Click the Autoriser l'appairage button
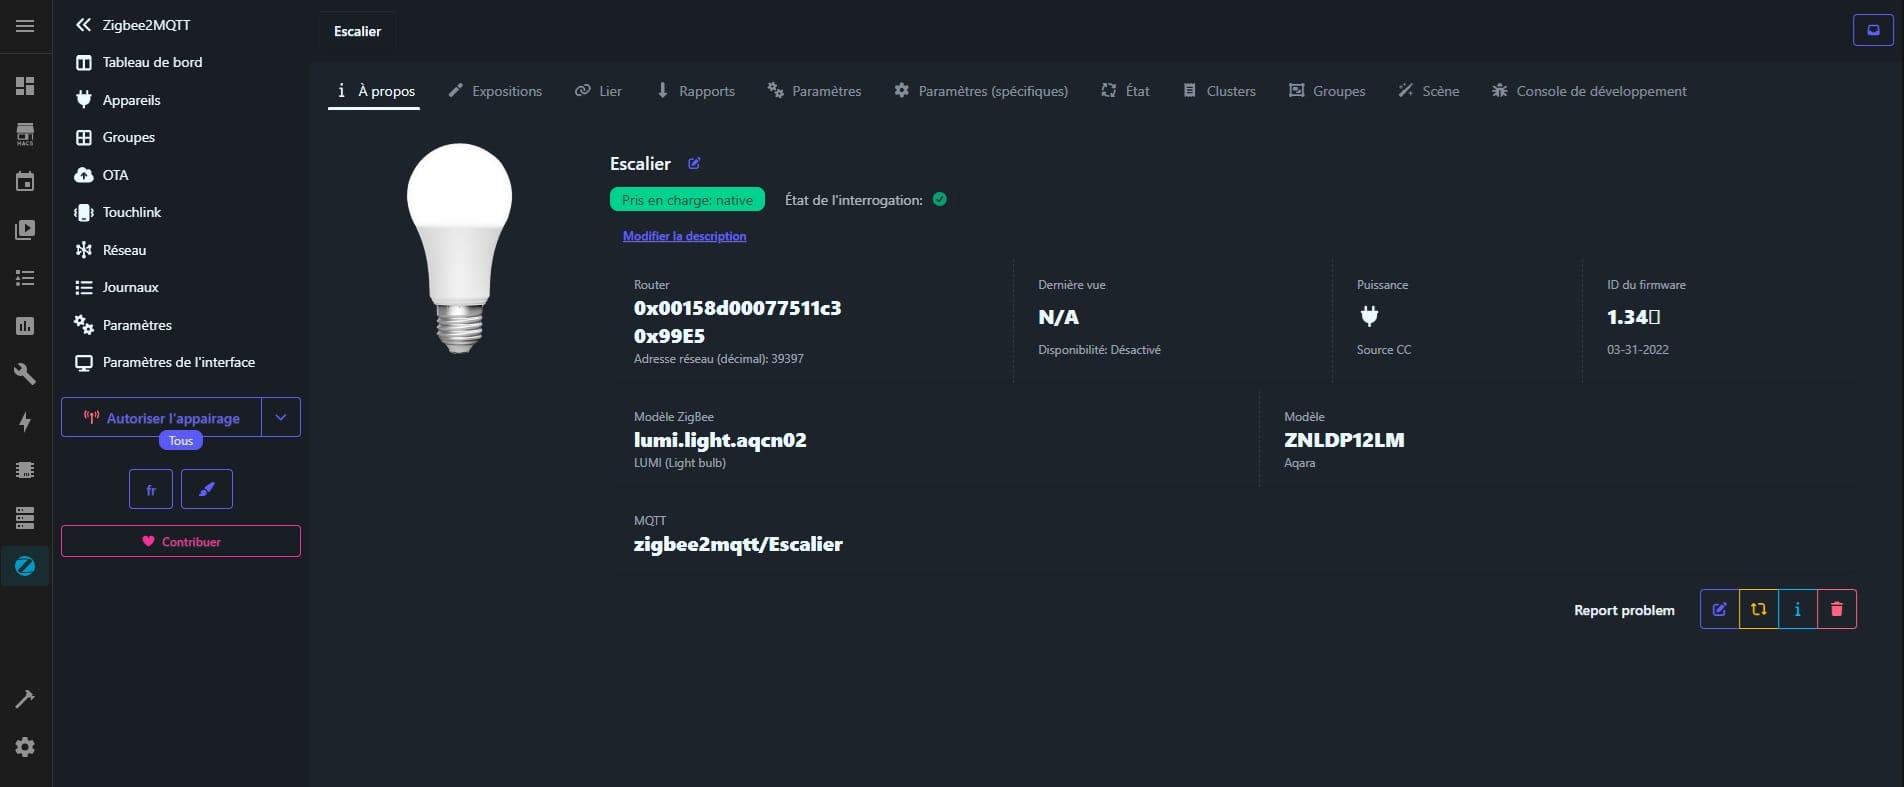1904x787 pixels. click(162, 417)
